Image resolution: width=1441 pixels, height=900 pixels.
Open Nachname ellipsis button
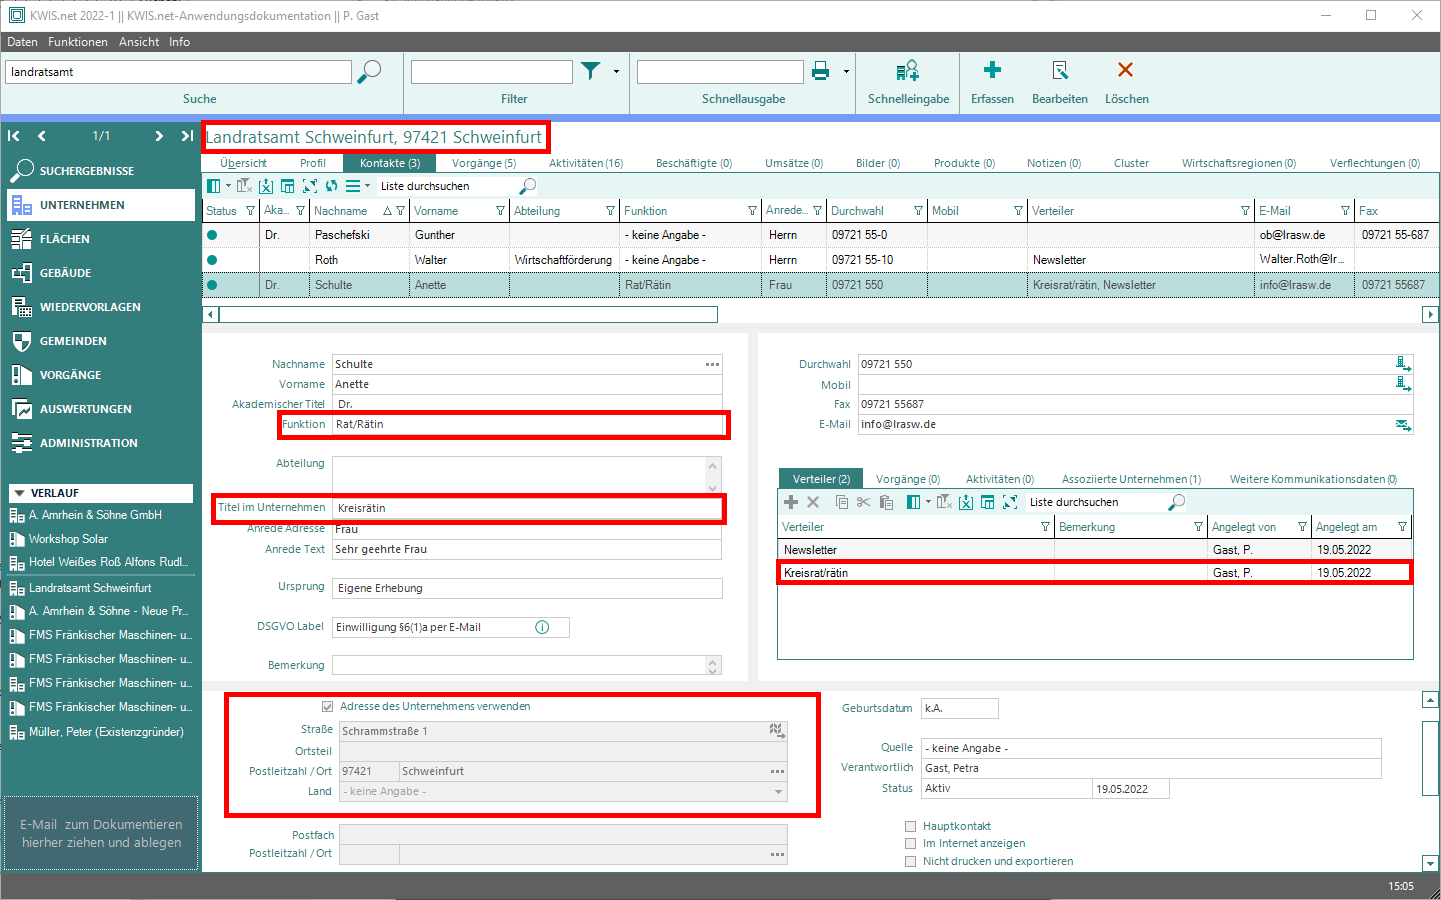tap(712, 364)
